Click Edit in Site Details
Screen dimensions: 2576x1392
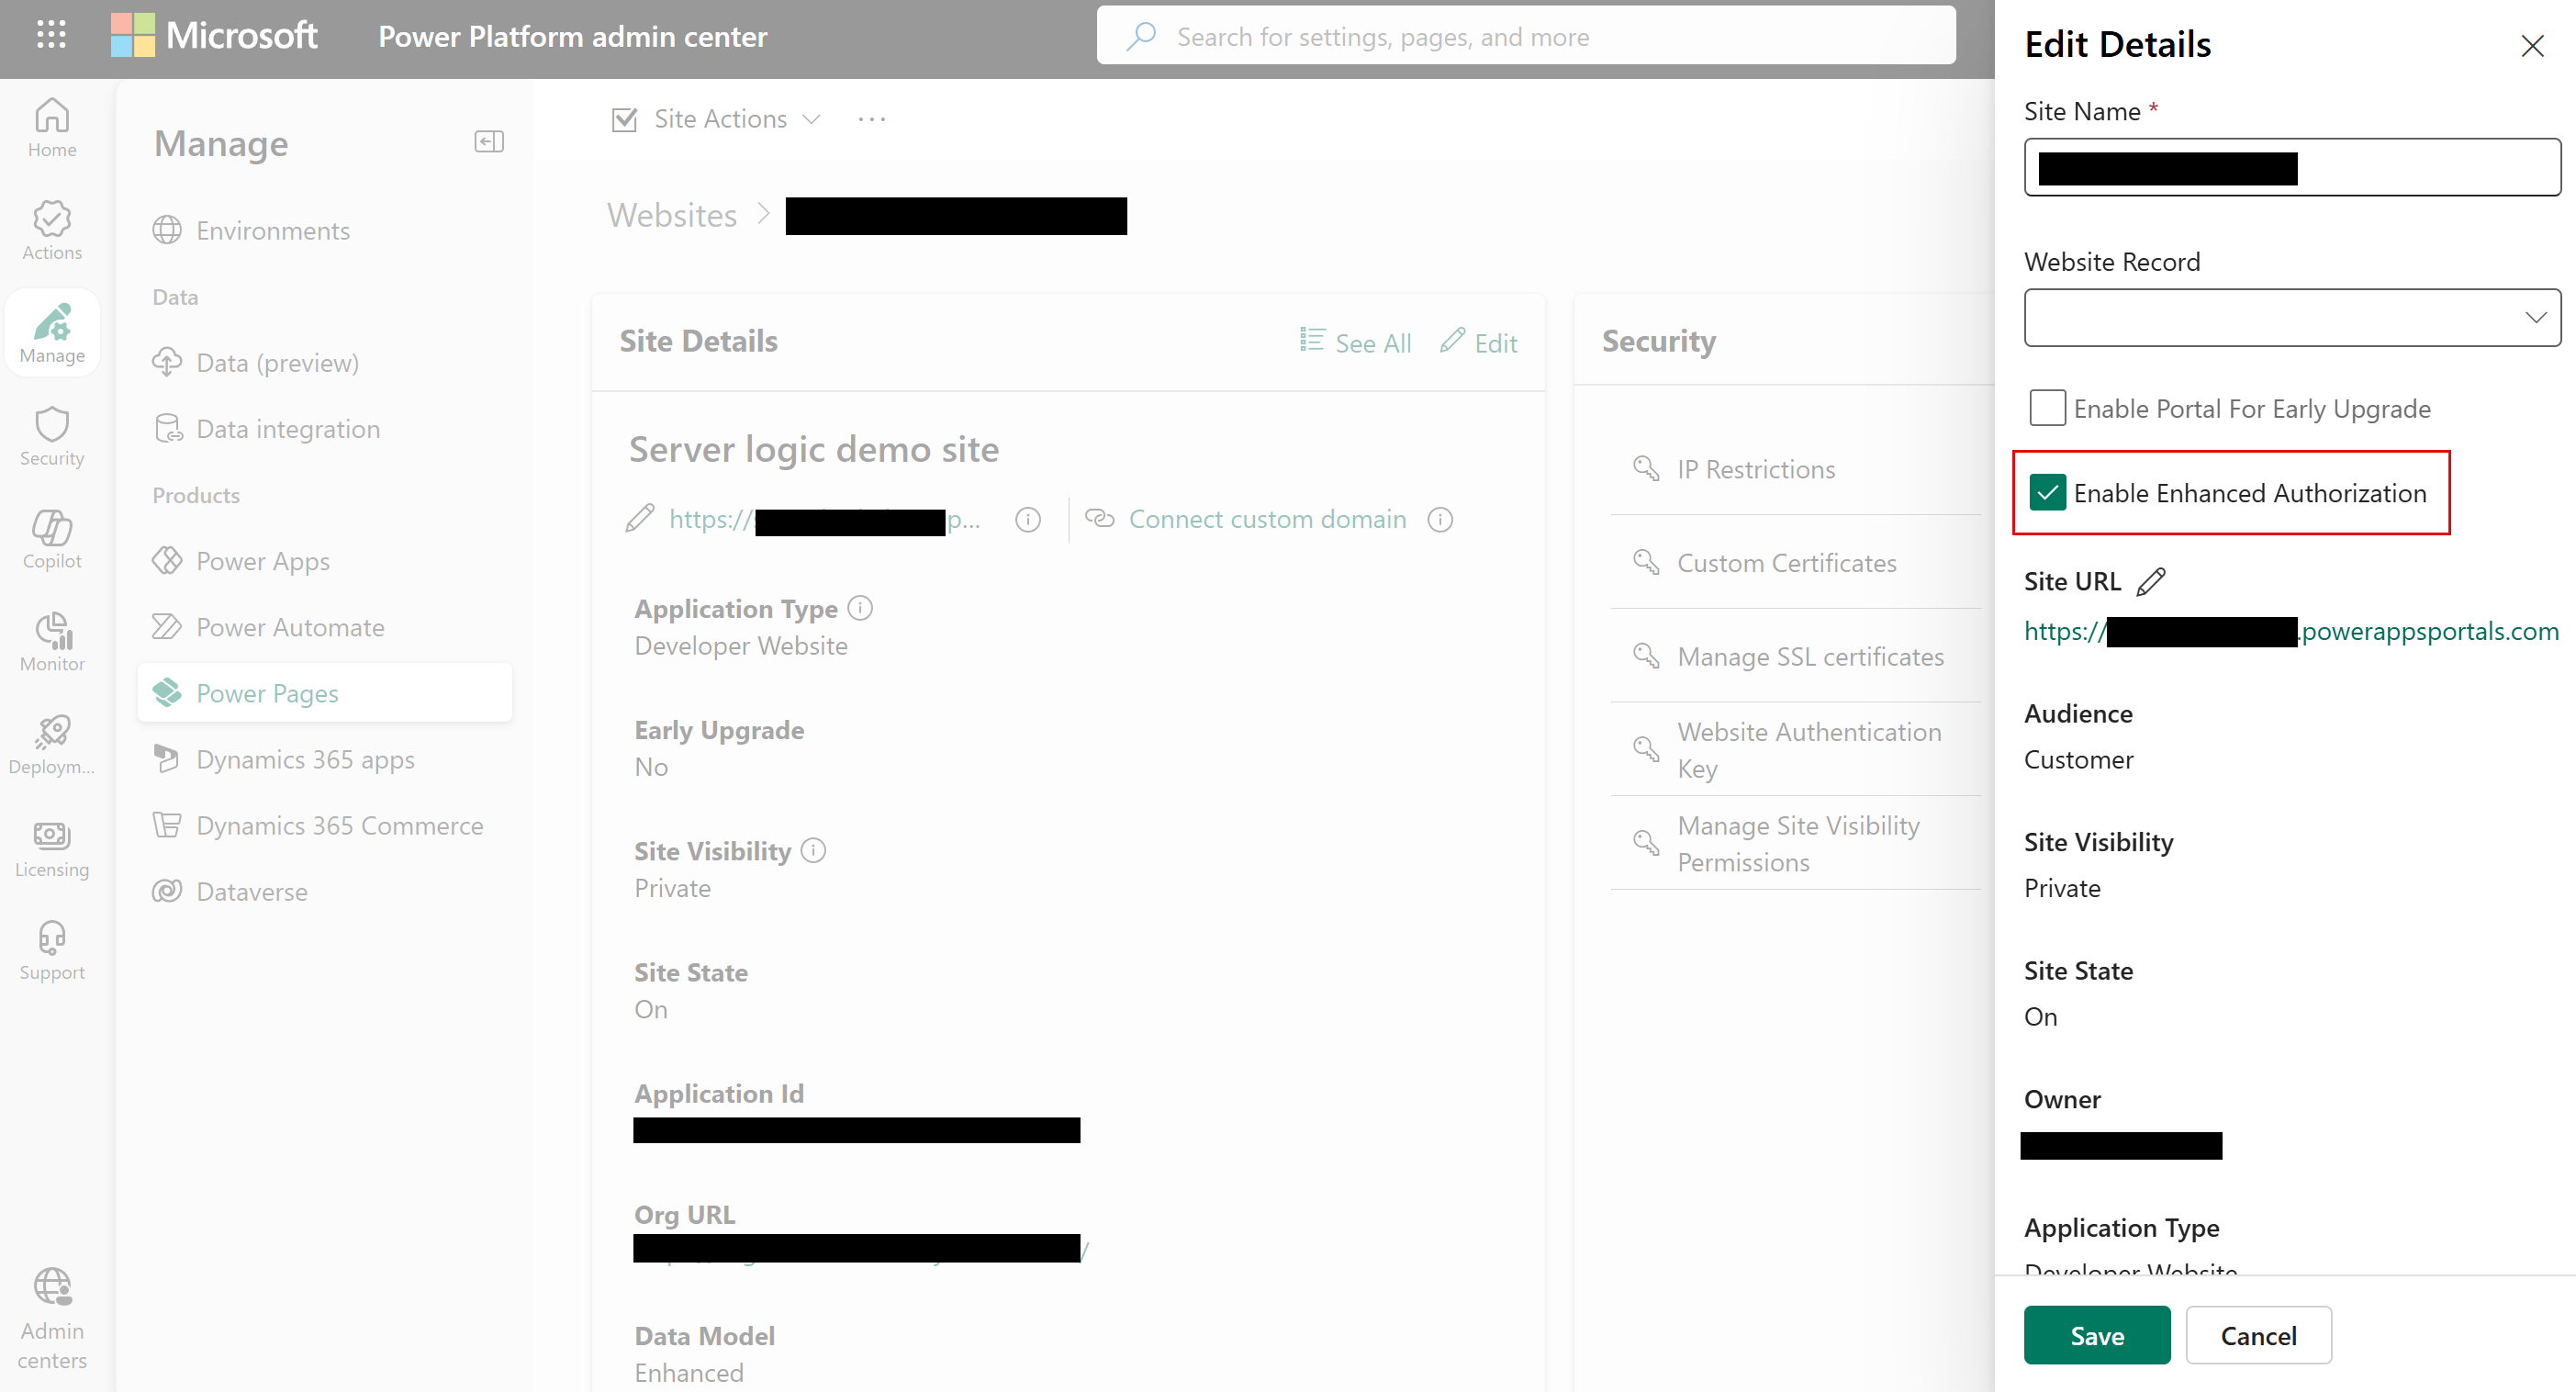1478,342
